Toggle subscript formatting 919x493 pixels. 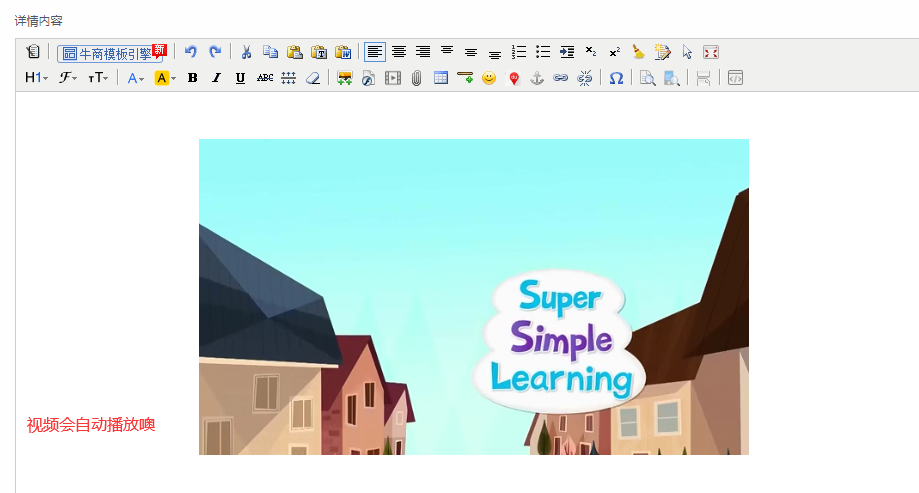point(591,52)
